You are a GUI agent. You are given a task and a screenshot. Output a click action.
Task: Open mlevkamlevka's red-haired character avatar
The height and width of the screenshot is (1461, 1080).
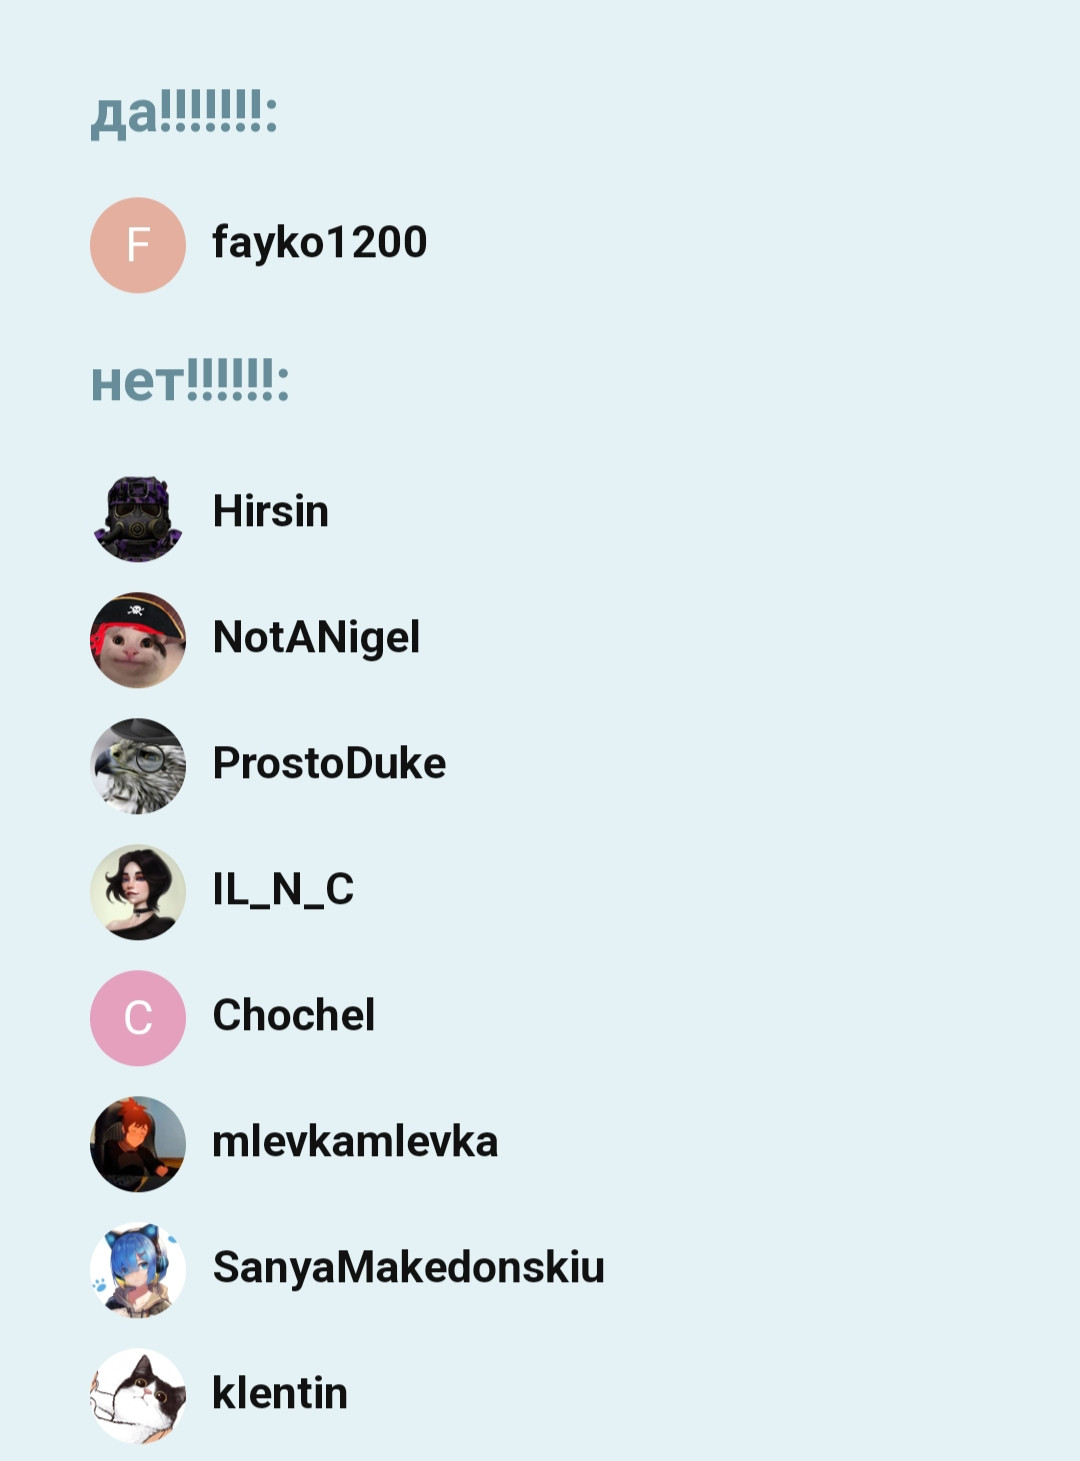coord(138,1144)
